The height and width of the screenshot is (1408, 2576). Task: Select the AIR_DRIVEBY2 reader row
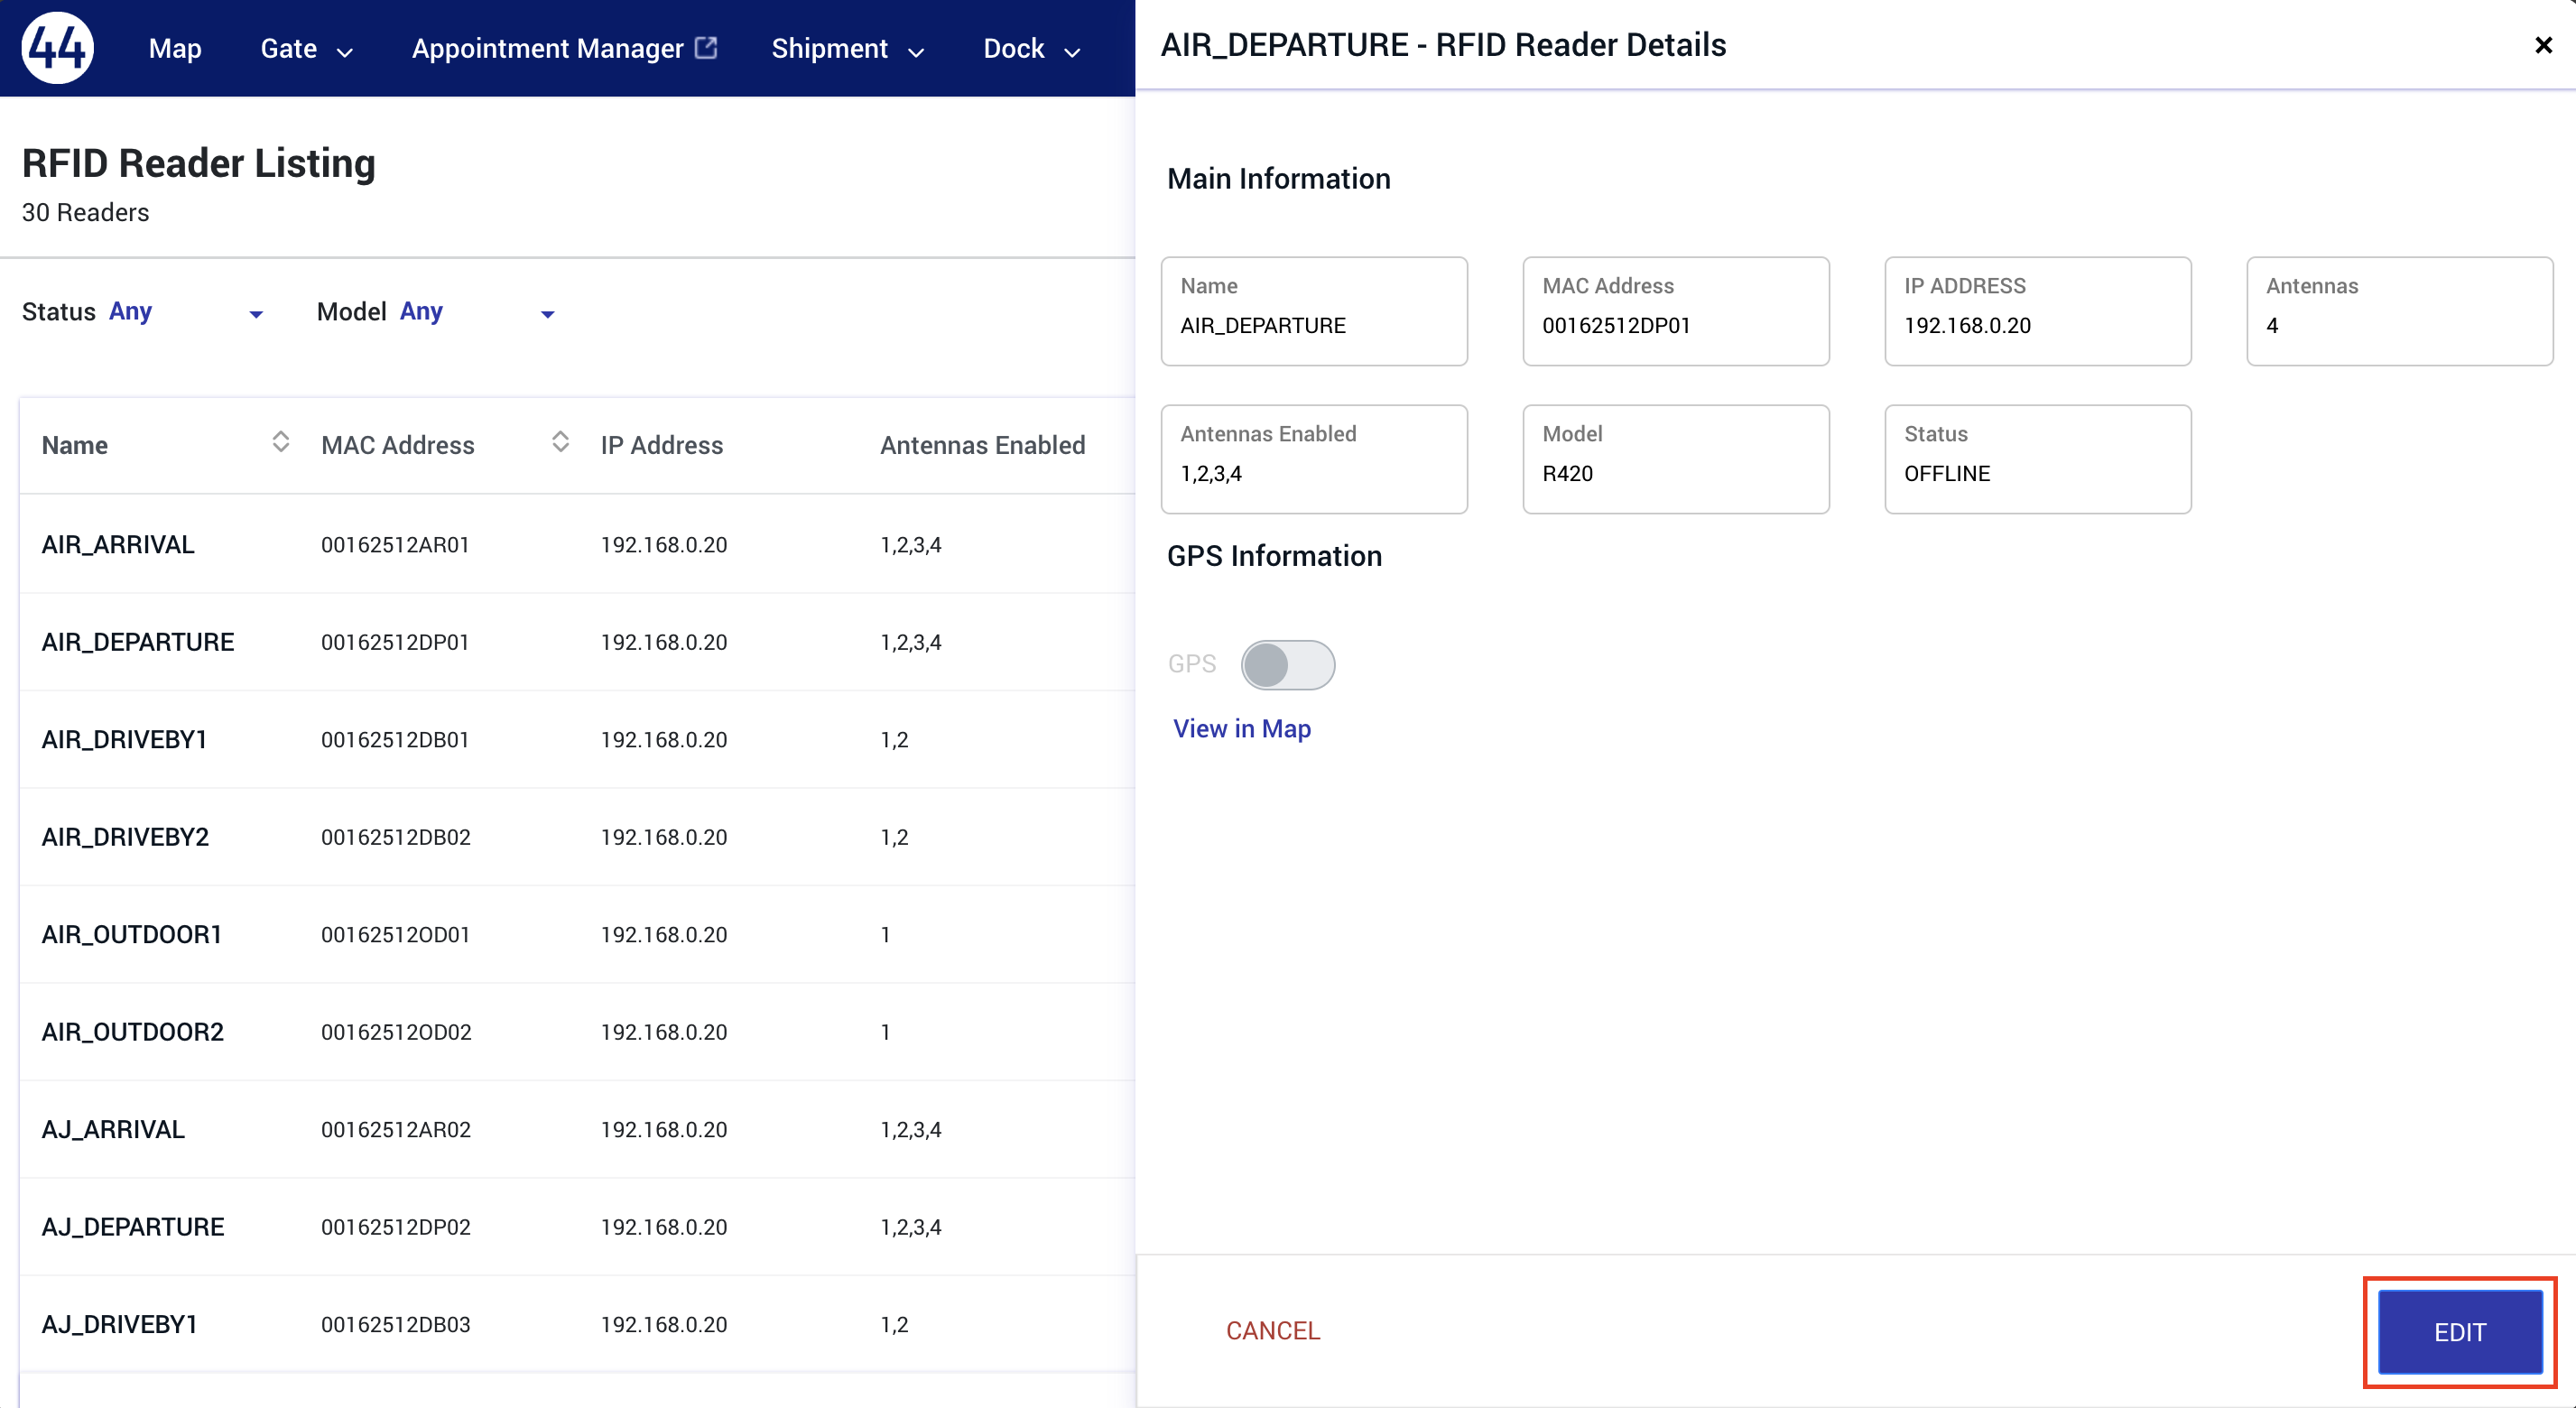coord(578,837)
